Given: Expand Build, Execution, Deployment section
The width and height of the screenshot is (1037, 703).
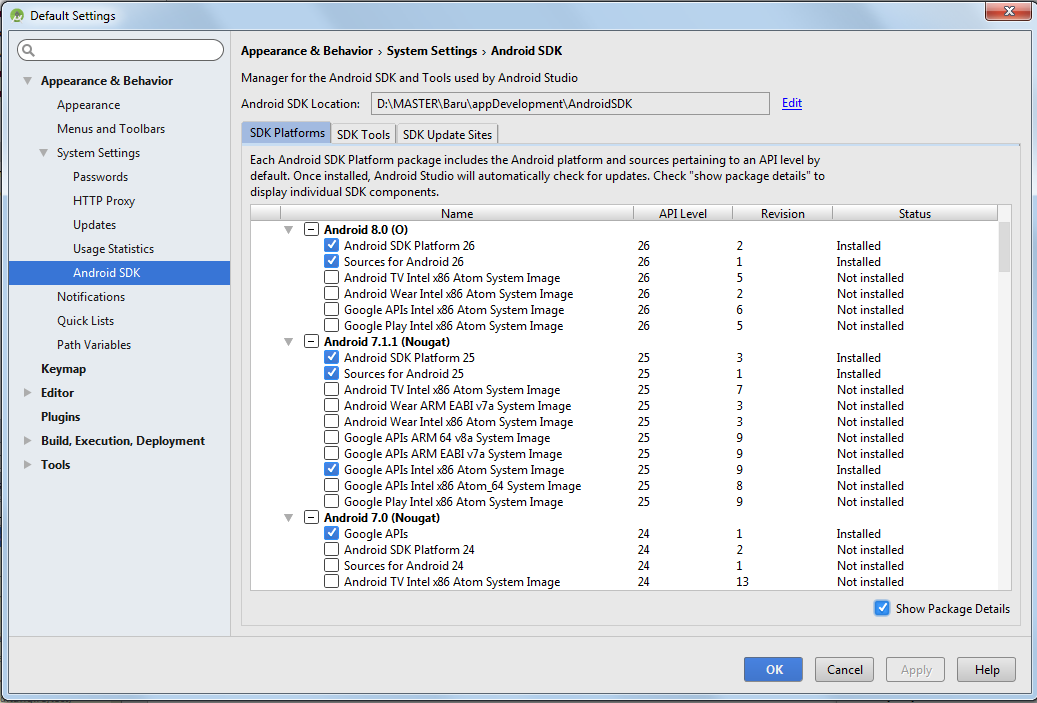Looking at the screenshot, I should (x=28, y=441).
